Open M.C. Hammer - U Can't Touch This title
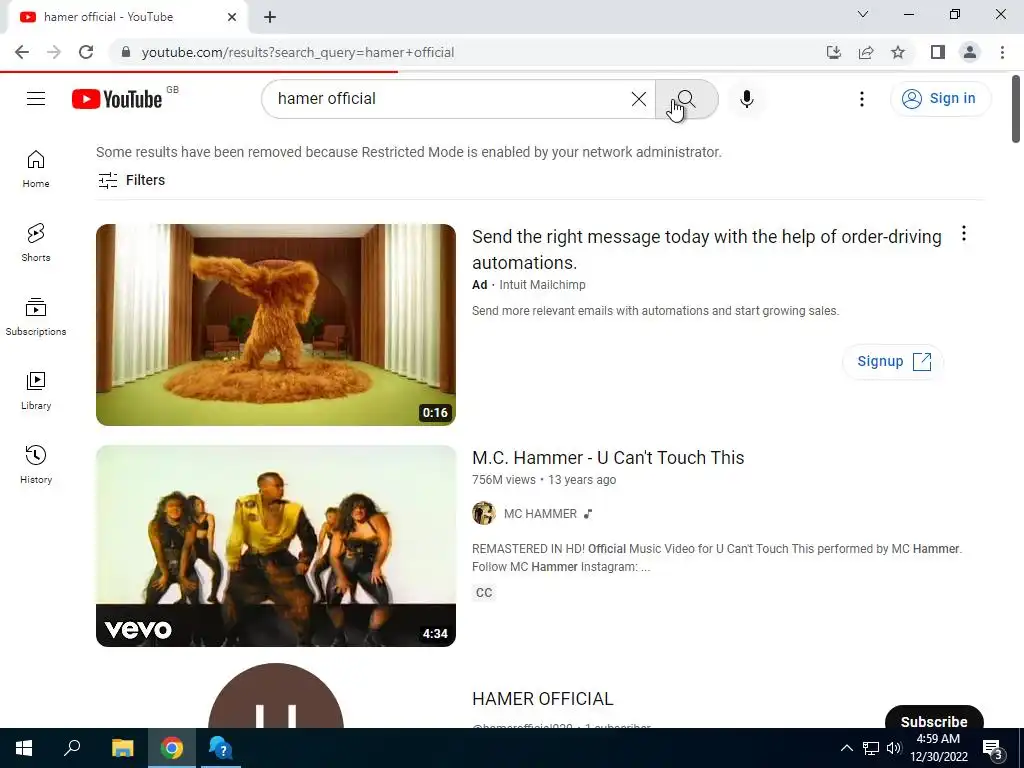1024x768 pixels. coord(608,458)
